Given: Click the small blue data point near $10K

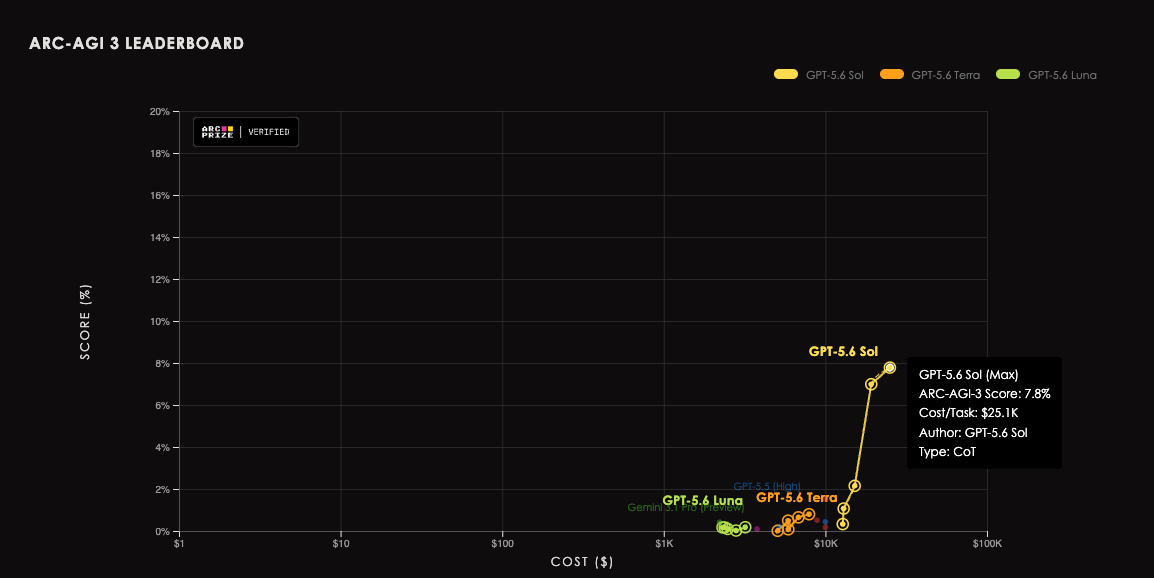Looking at the screenshot, I should pos(825,521).
